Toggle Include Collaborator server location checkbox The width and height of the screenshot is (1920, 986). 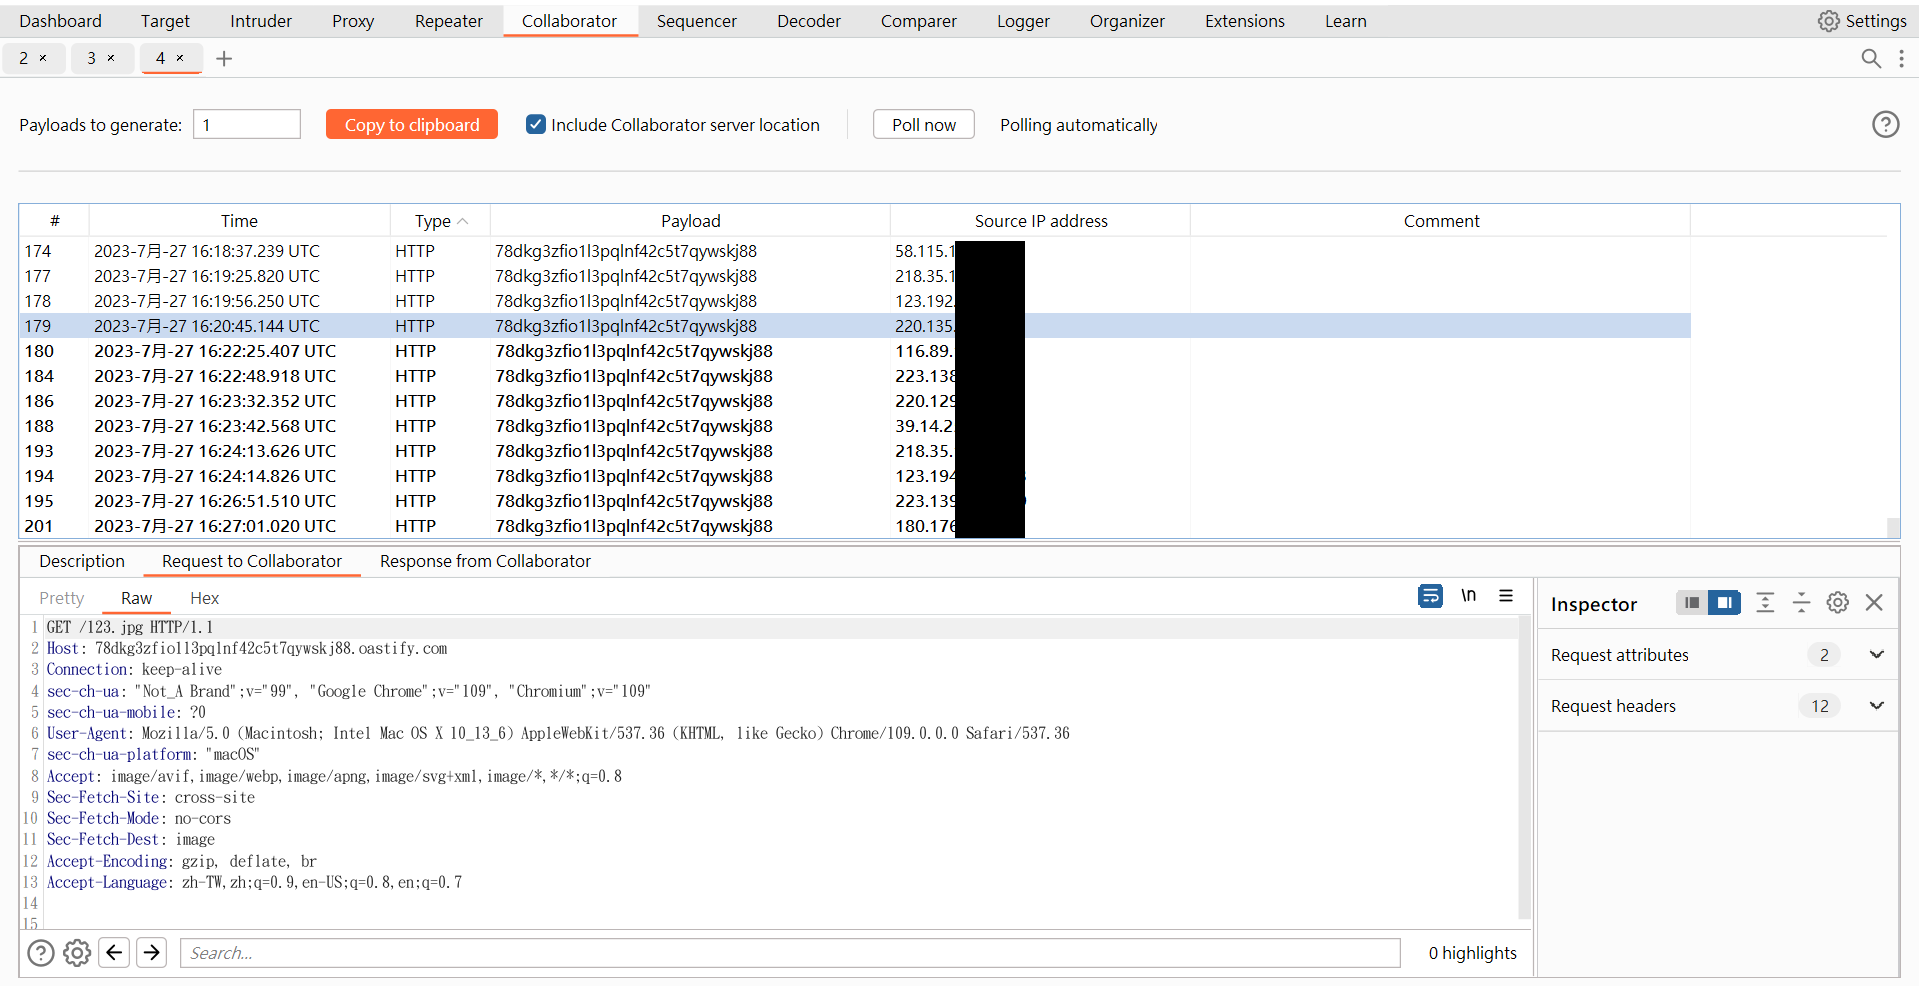[536, 124]
